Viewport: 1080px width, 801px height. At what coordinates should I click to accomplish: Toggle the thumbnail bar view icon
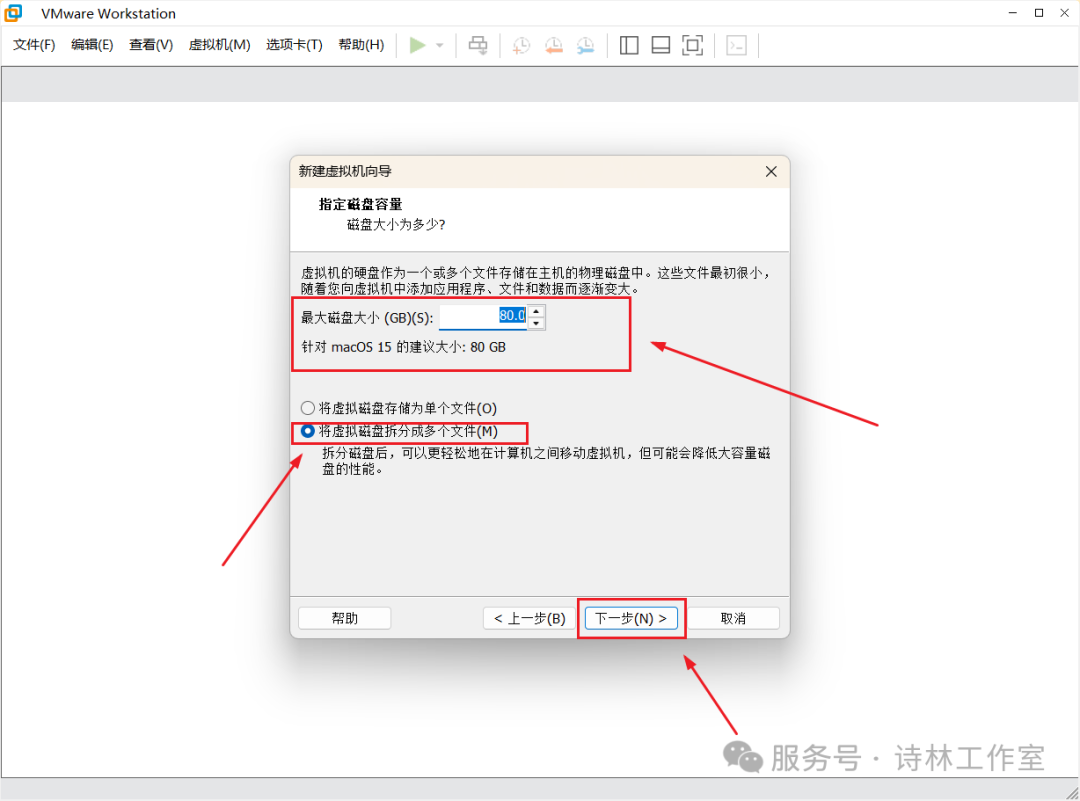[661, 45]
